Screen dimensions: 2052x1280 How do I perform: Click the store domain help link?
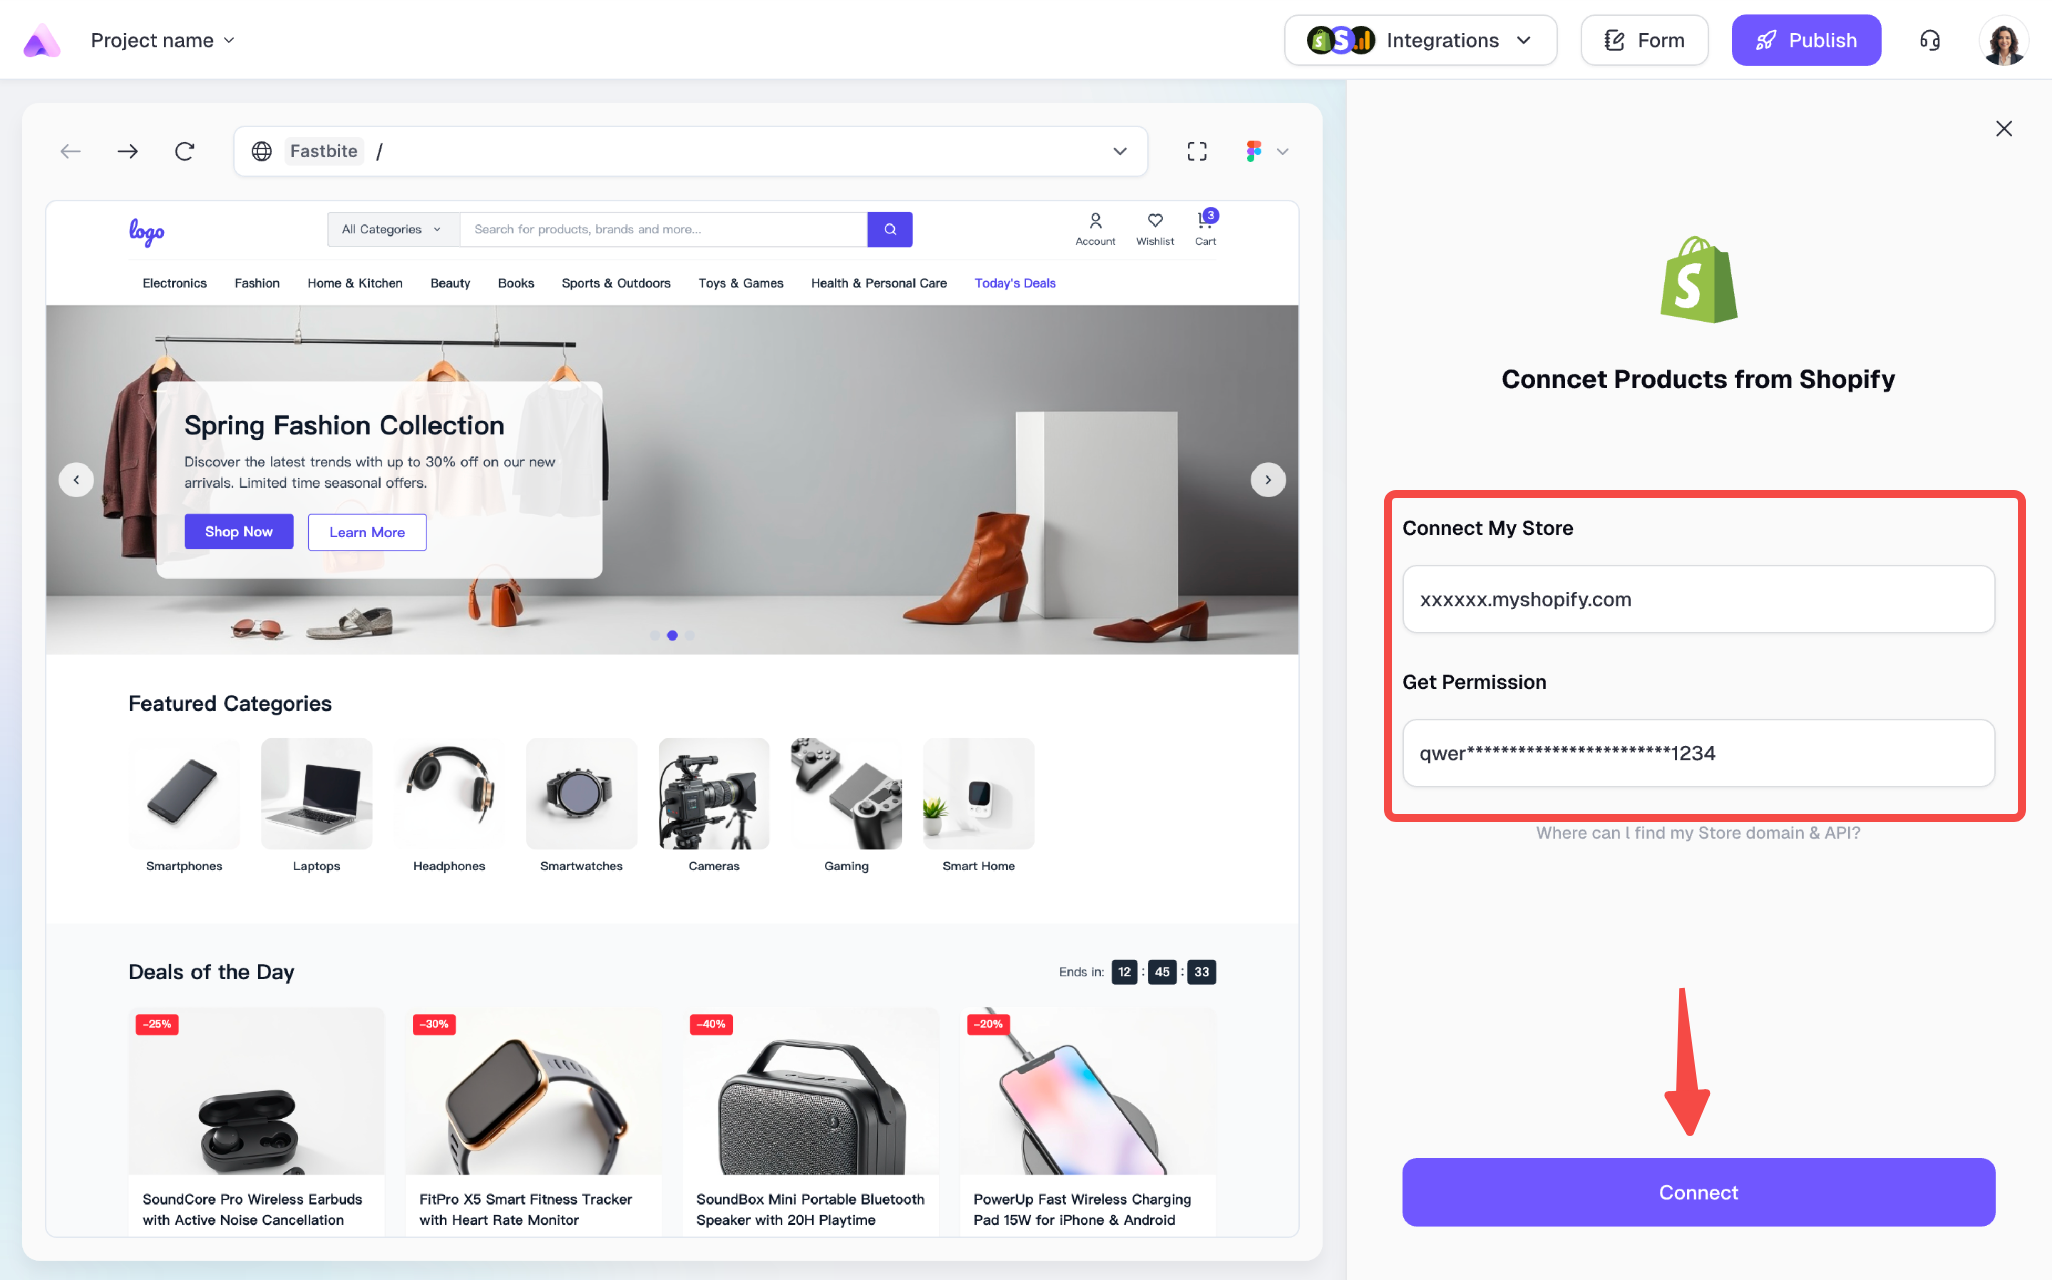pyautogui.click(x=1698, y=833)
